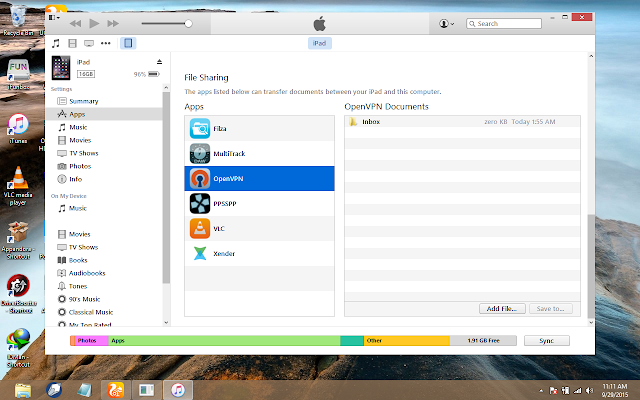Click the Search input field
The width and height of the screenshot is (640, 400).
coord(504,24)
